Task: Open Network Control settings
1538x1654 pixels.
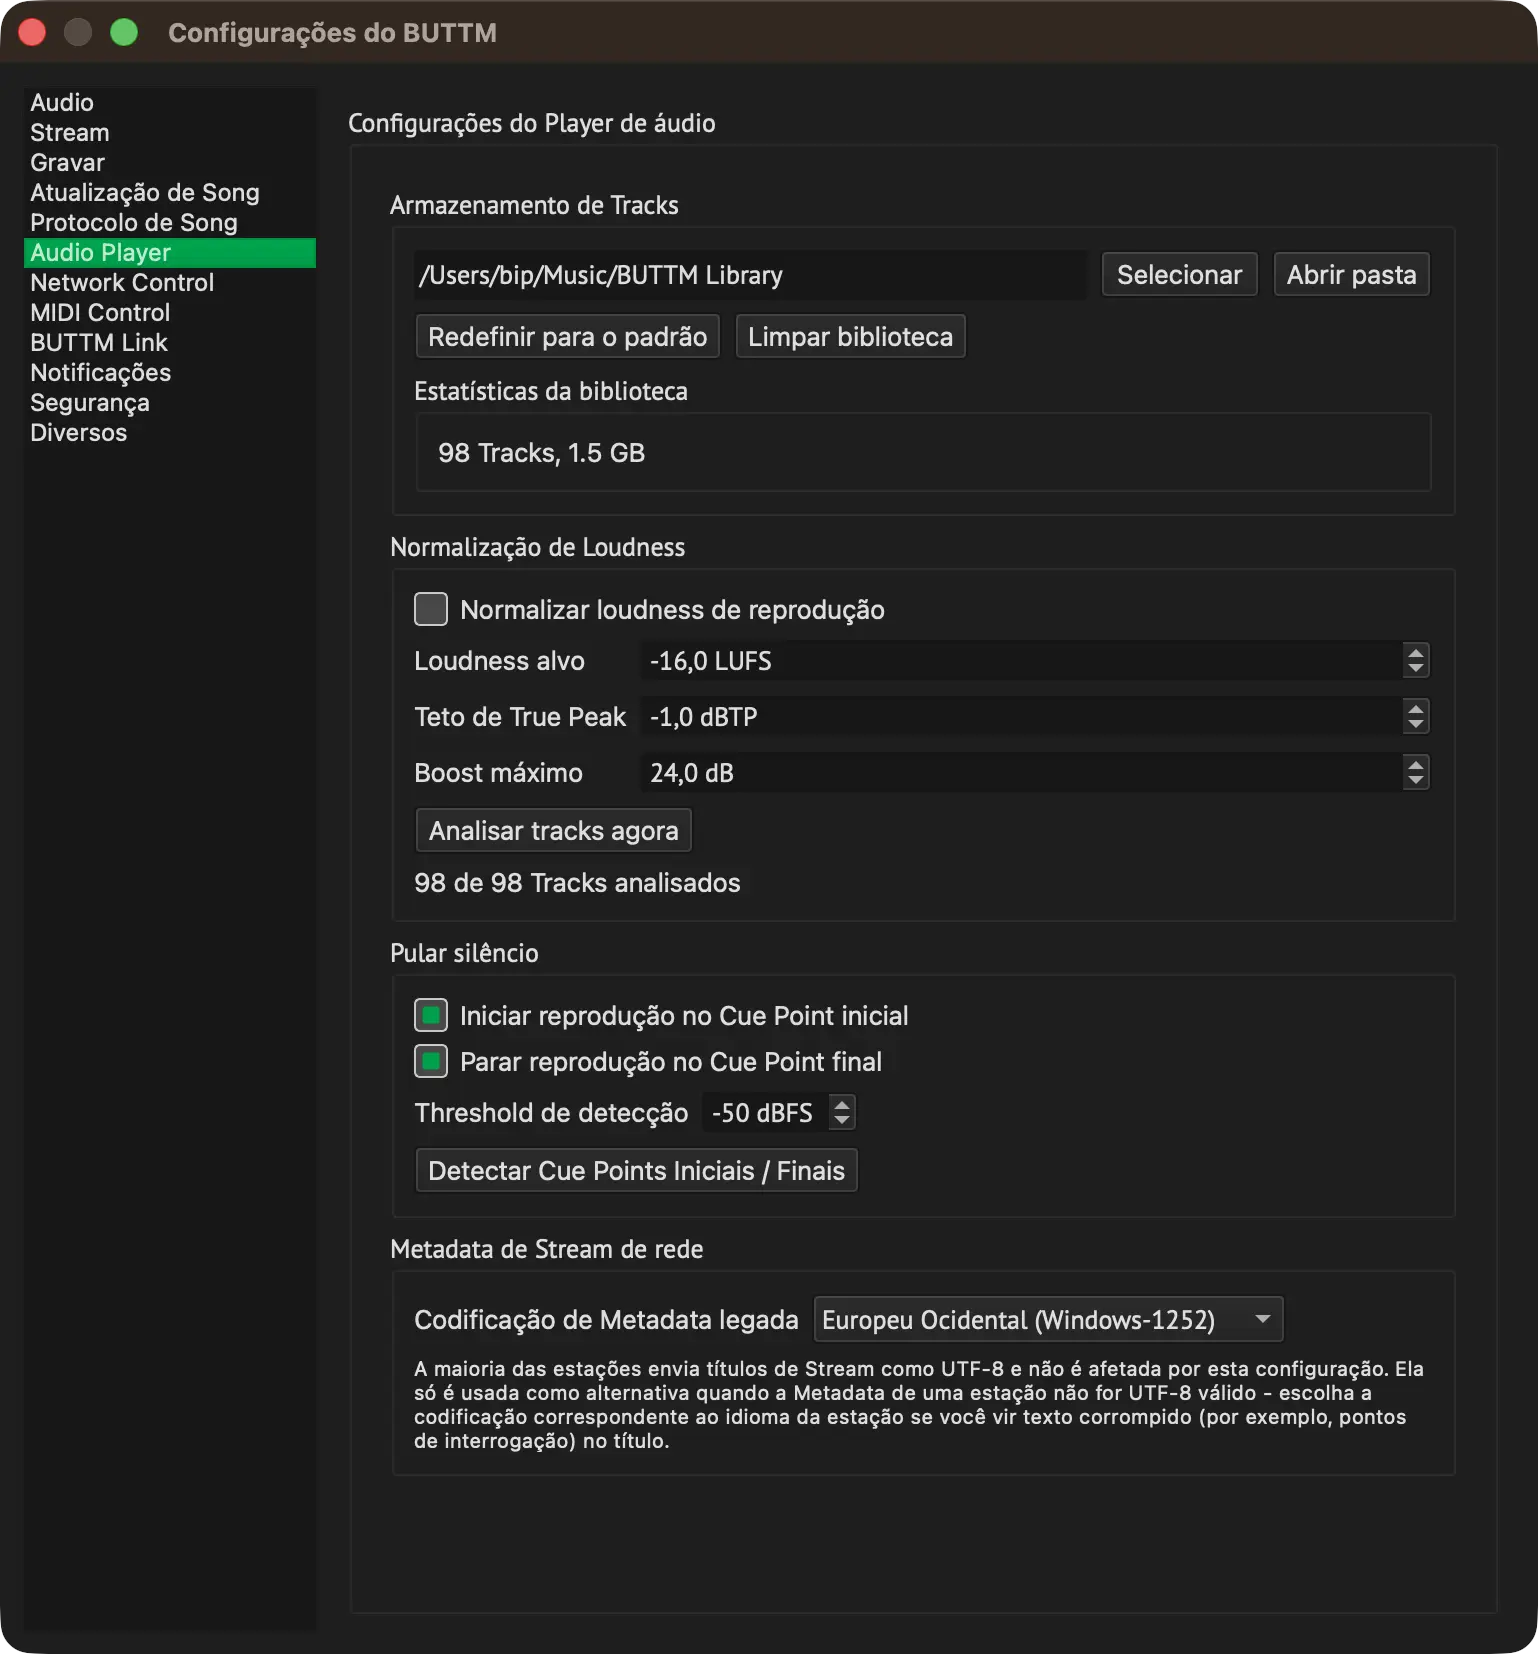Action: coord(169,283)
